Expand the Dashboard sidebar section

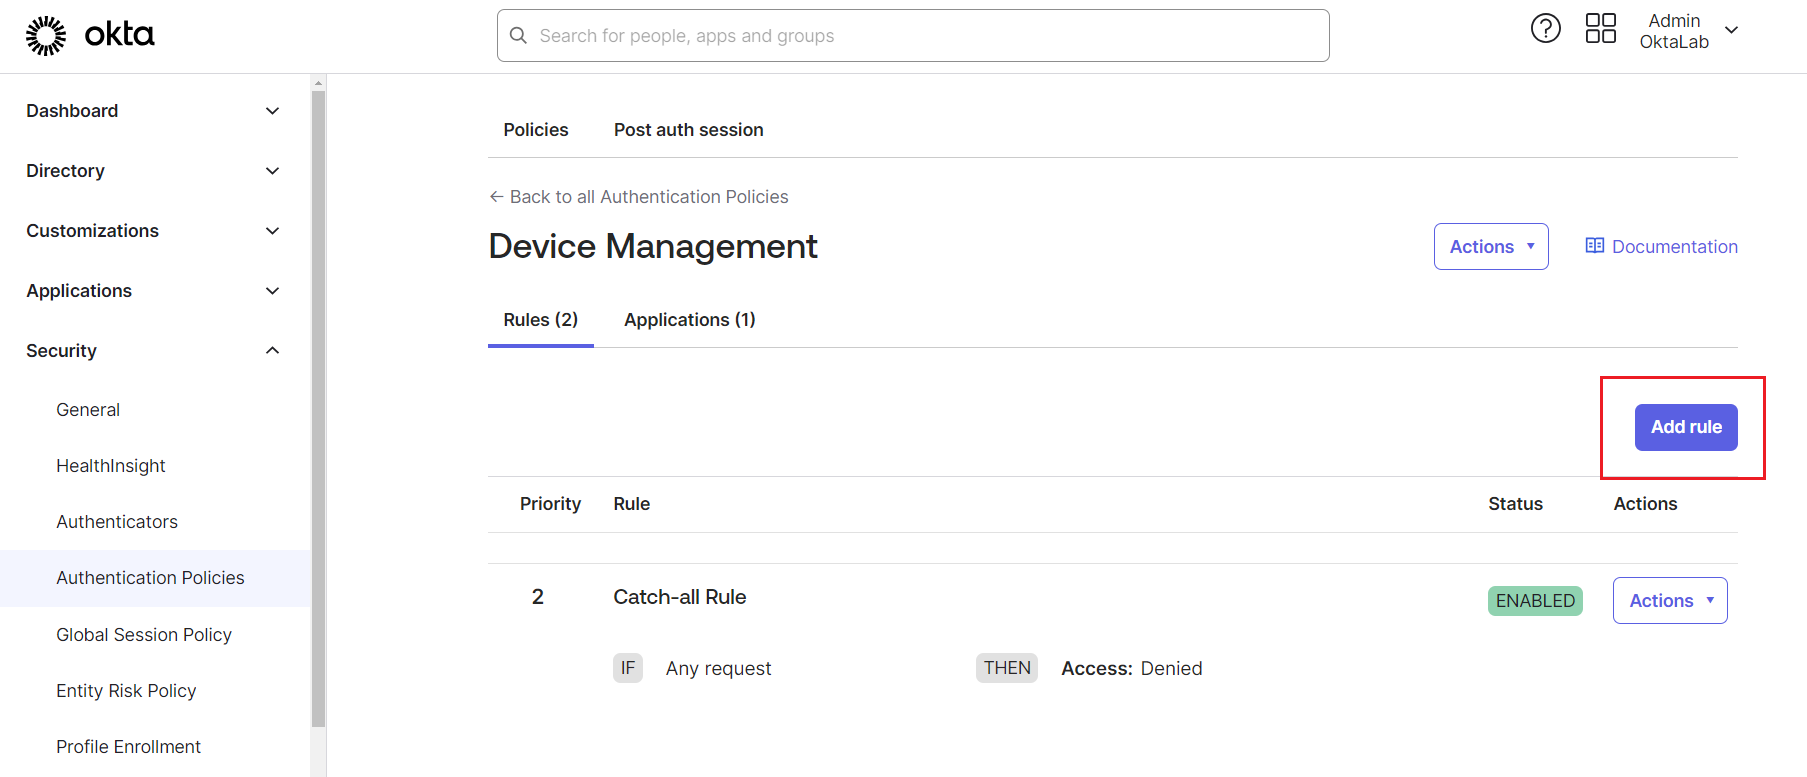tap(272, 111)
